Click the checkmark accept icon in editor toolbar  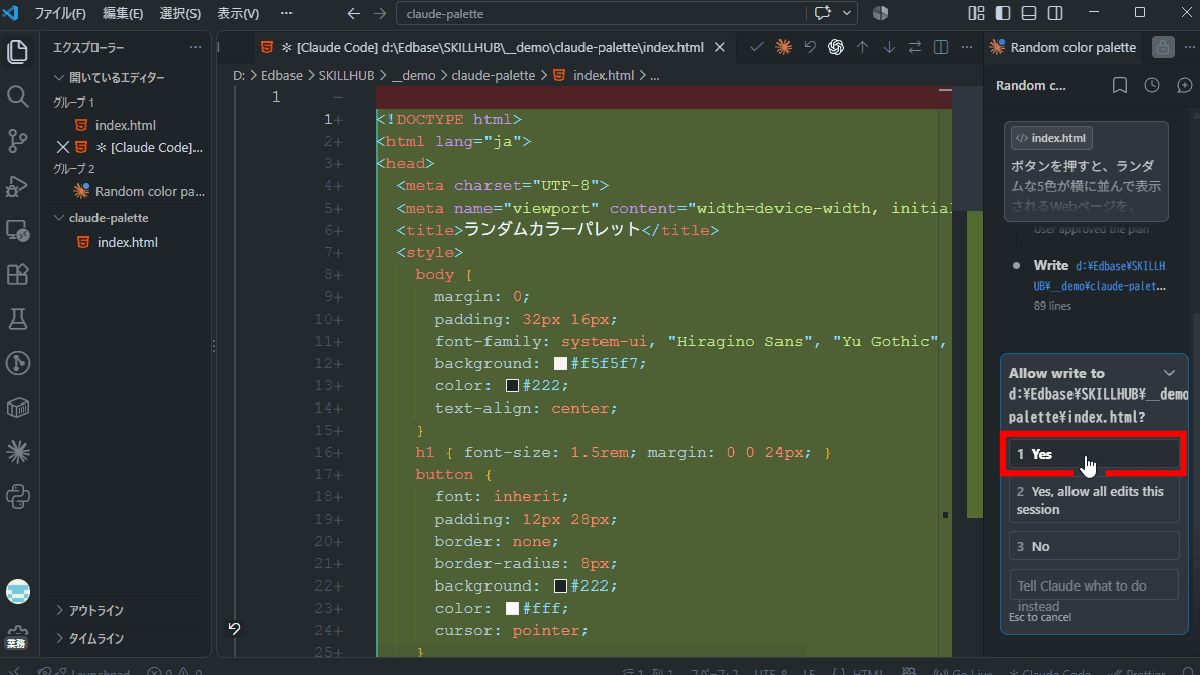coord(757,47)
